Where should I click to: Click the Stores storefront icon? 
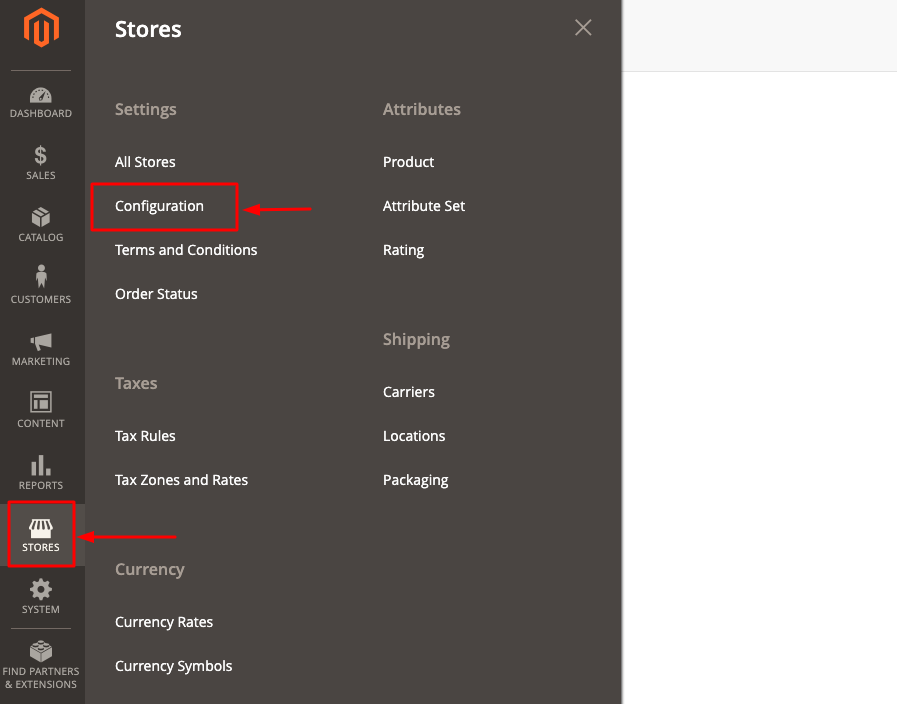(41, 528)
